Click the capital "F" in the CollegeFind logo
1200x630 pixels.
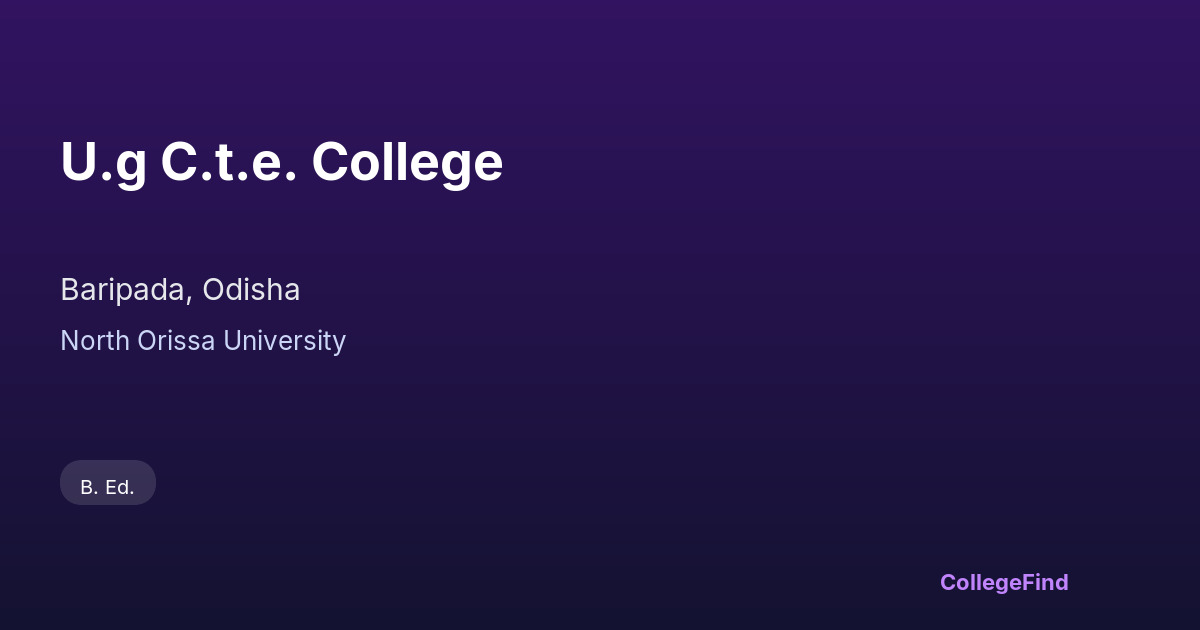pos(1028,582)
